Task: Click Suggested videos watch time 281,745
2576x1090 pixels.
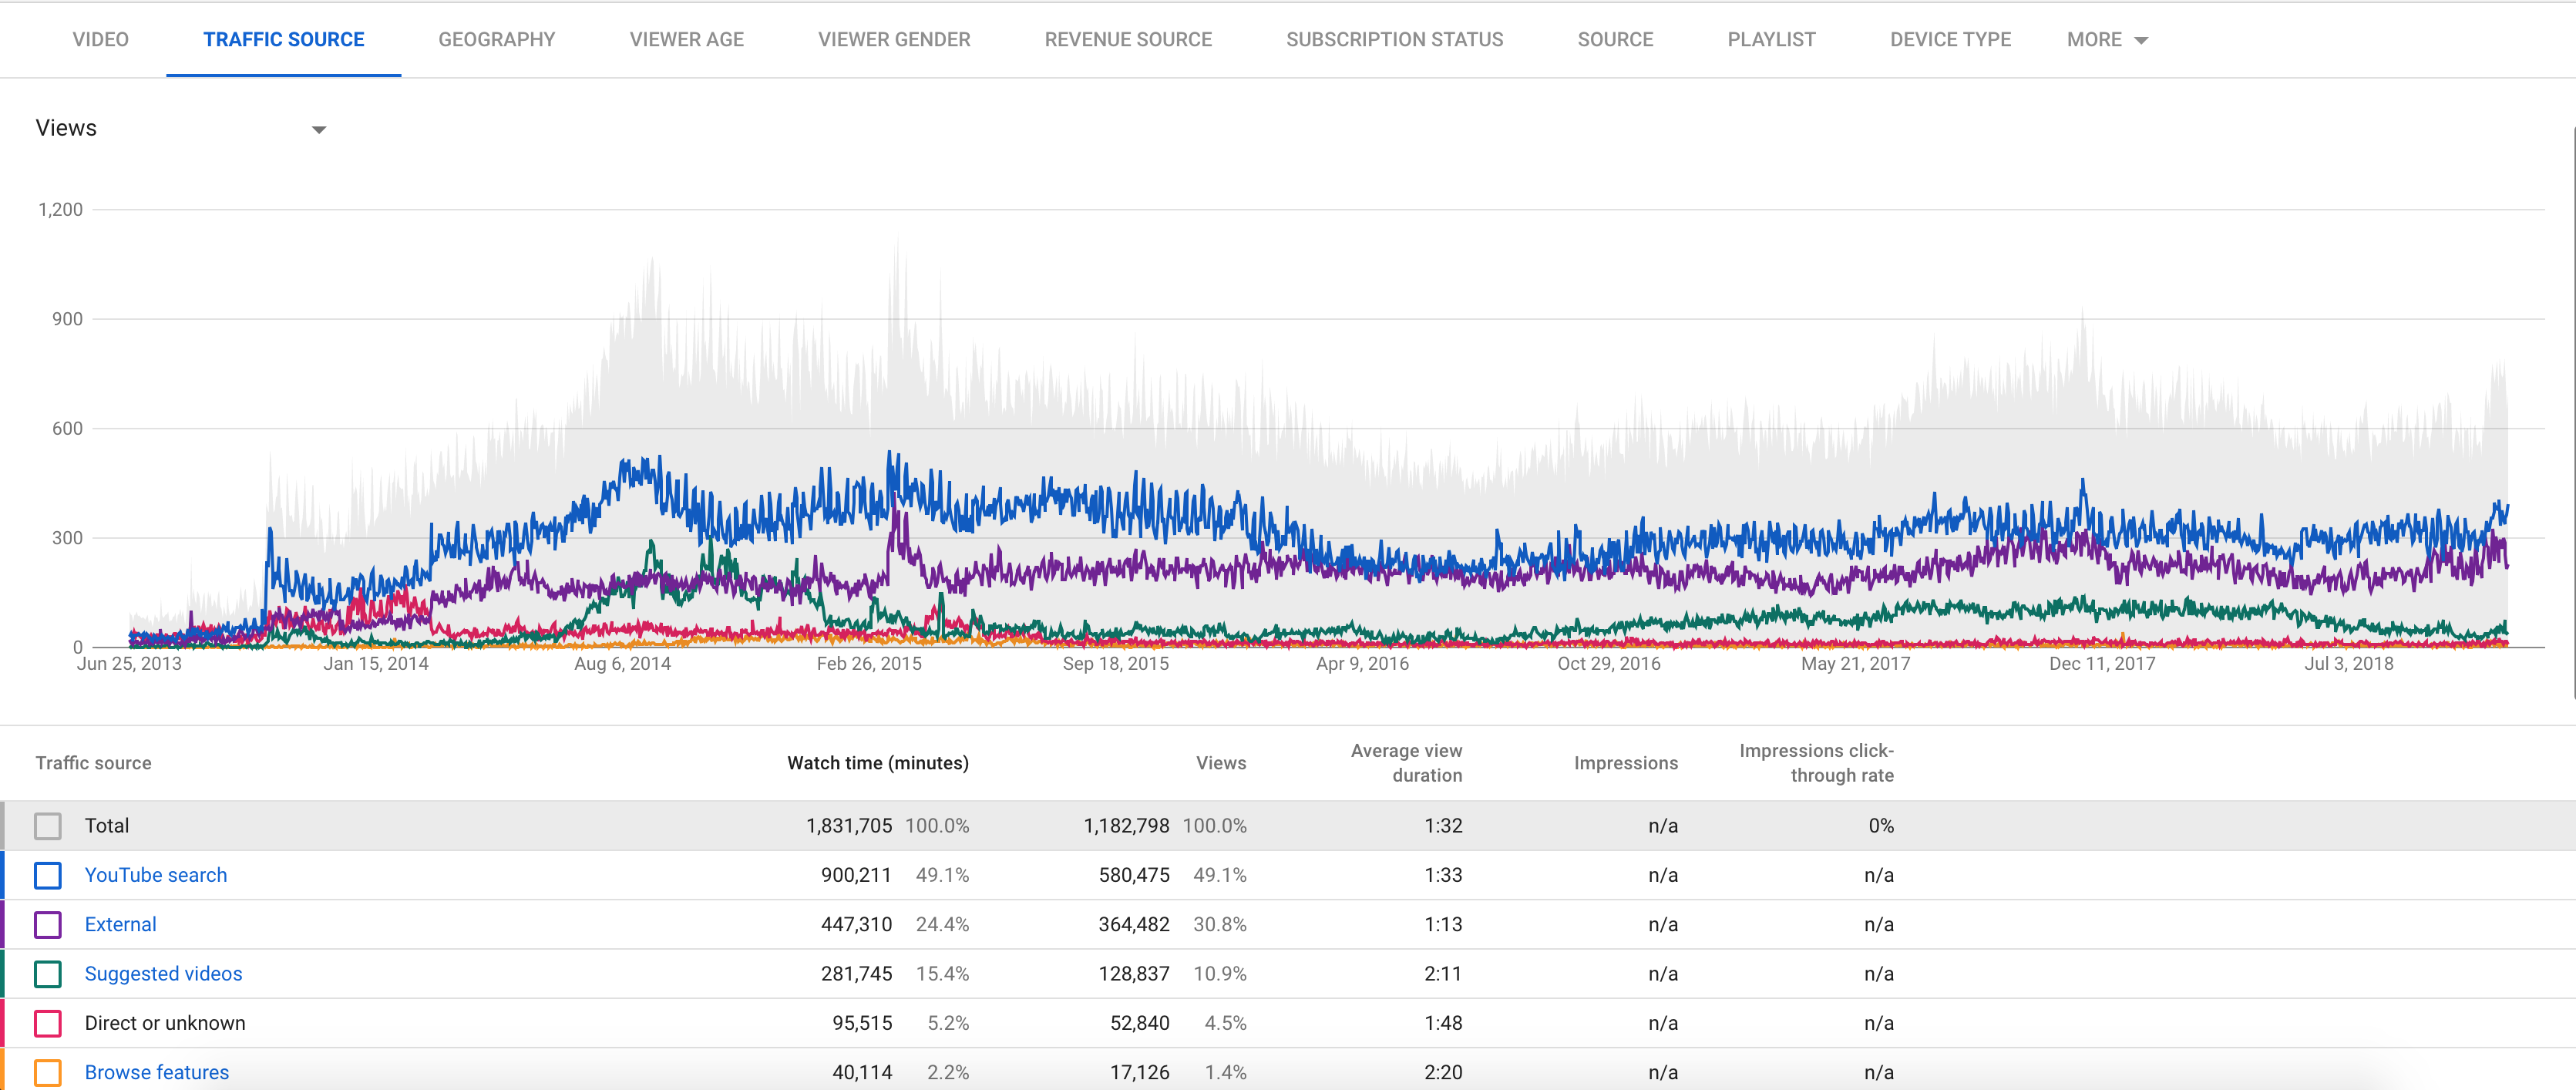Action: (x=856, y=974)
